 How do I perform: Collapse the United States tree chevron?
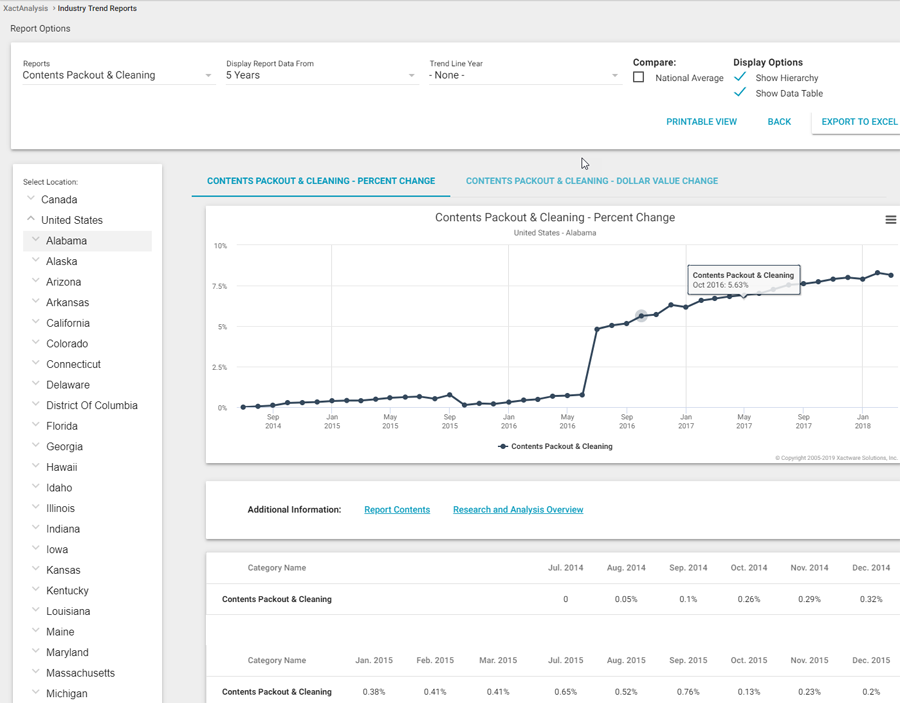coord(31,219)
